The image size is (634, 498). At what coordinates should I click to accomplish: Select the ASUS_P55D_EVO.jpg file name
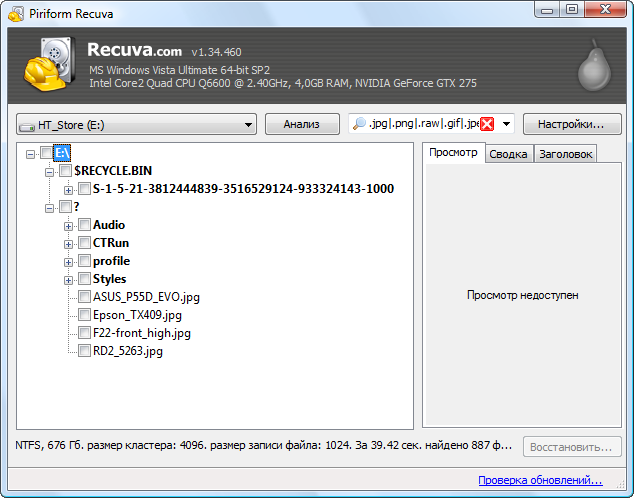(x=146, y=297)
